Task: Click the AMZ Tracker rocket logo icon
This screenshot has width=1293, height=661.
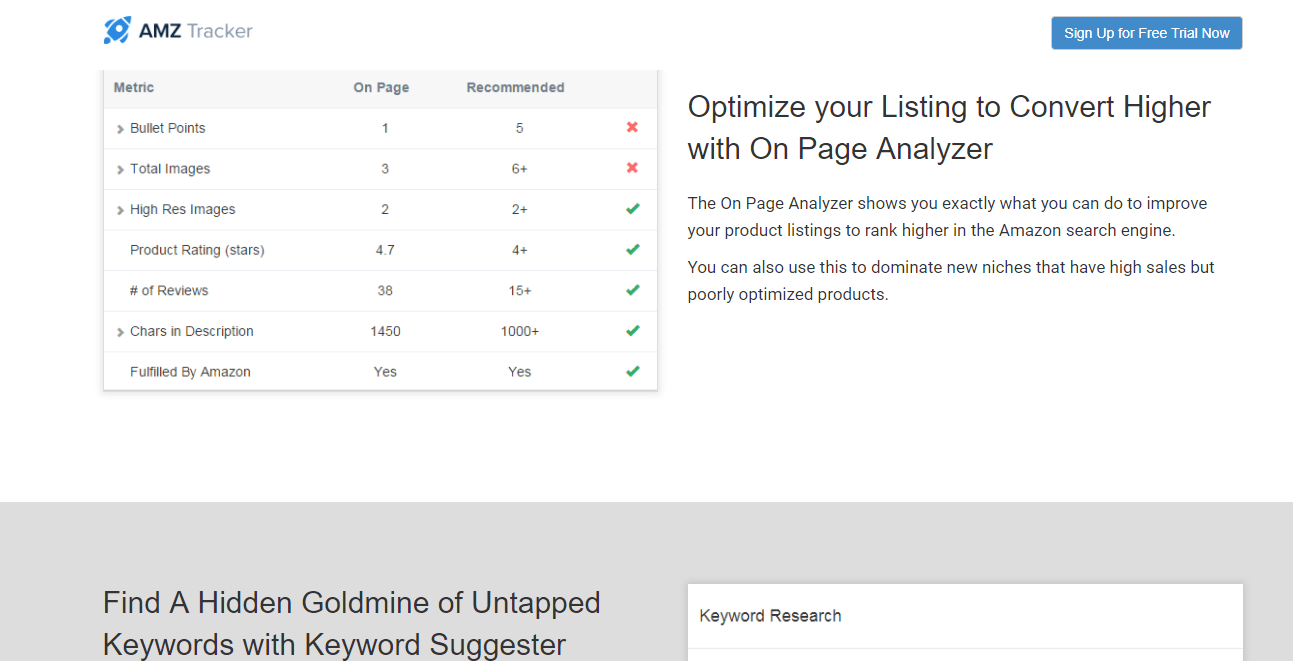Action: [117, 30]
